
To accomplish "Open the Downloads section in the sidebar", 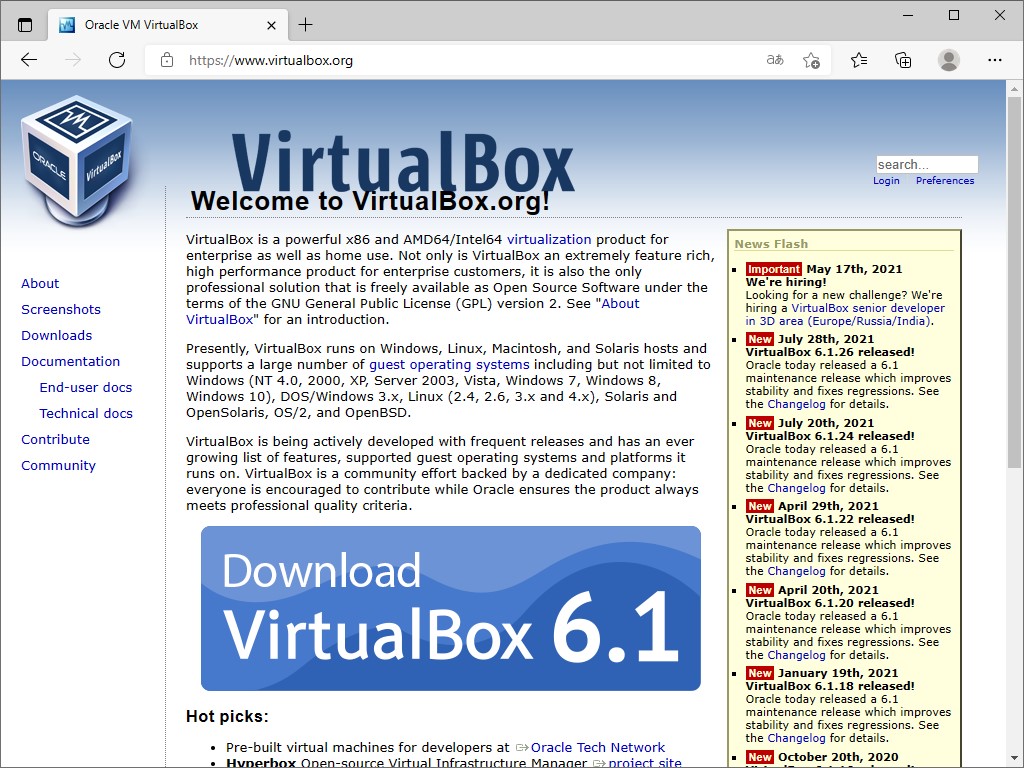I will click(x=56, y=335).
